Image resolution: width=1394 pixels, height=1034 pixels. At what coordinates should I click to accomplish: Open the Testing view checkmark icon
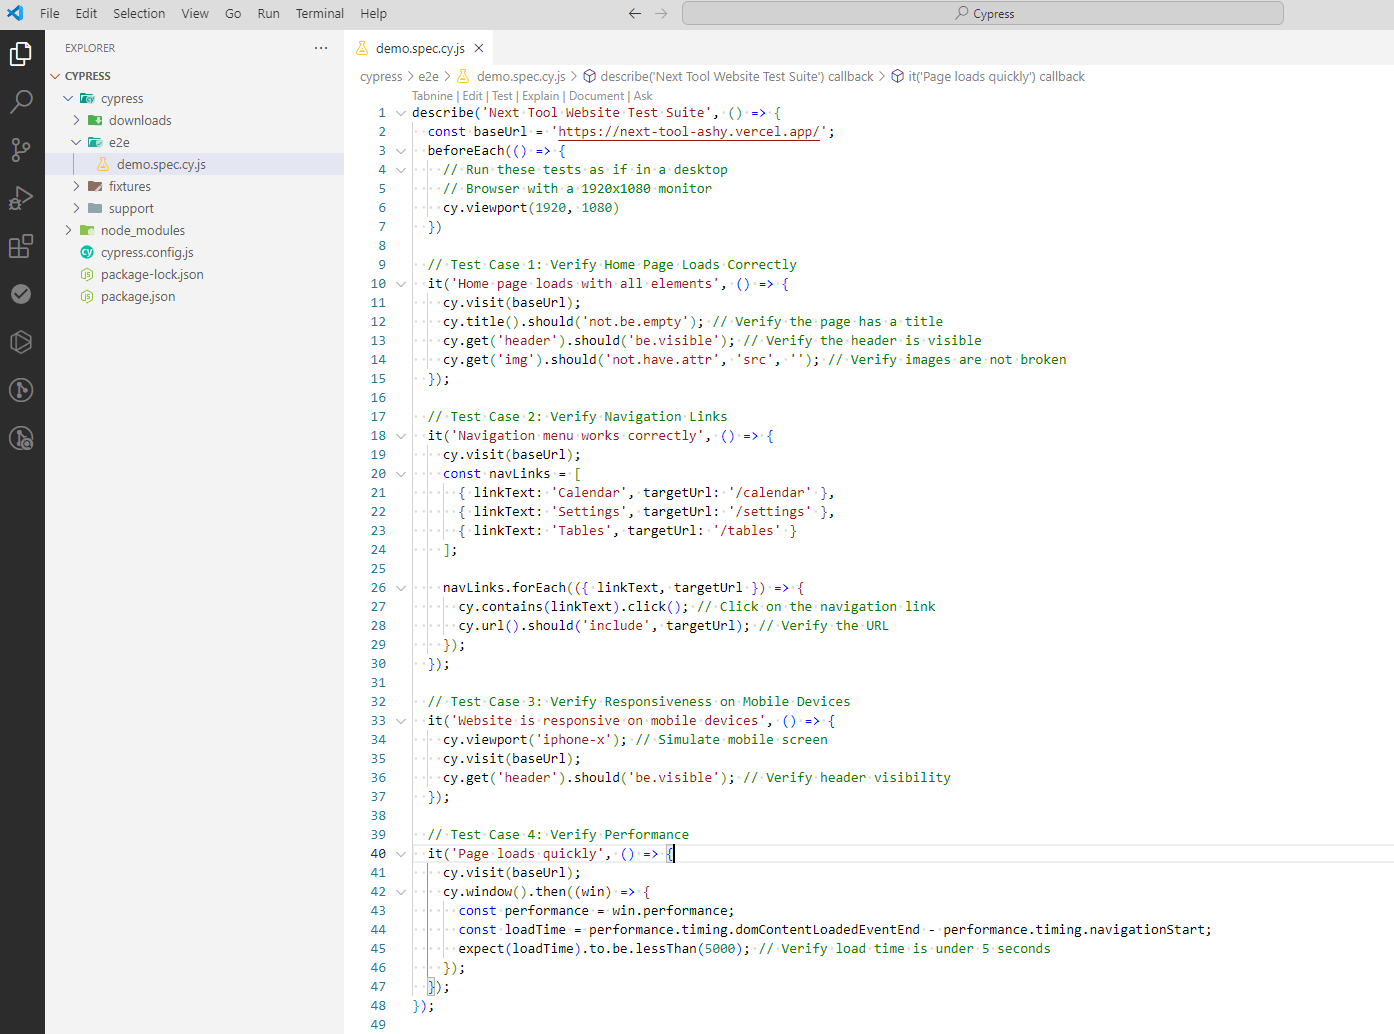[x=21, y=294]
